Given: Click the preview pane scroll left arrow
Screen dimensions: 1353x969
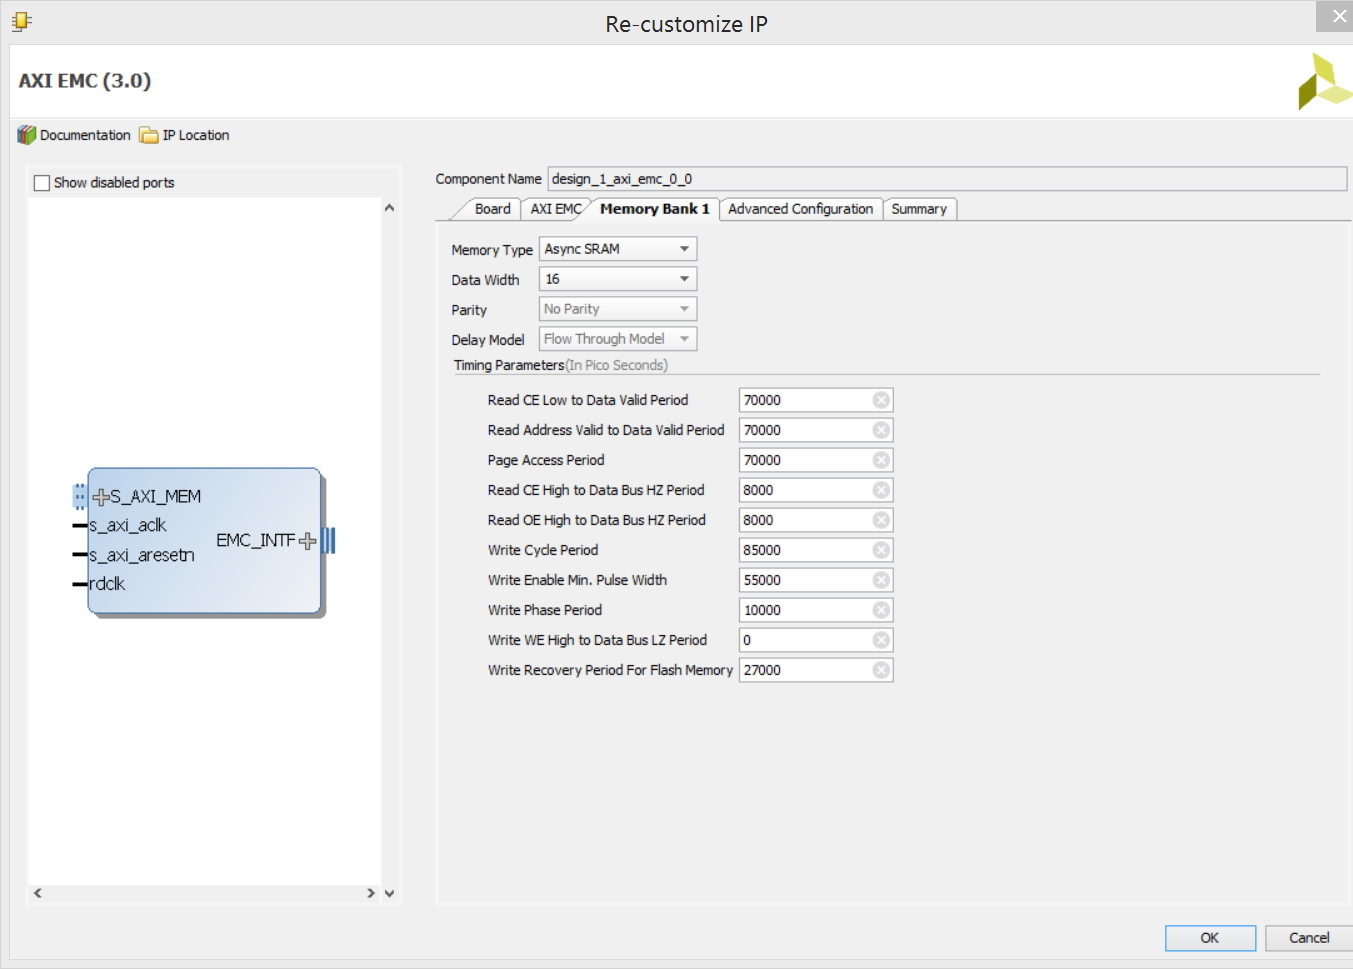Looking at the screenshot, I should click(38, 893).
